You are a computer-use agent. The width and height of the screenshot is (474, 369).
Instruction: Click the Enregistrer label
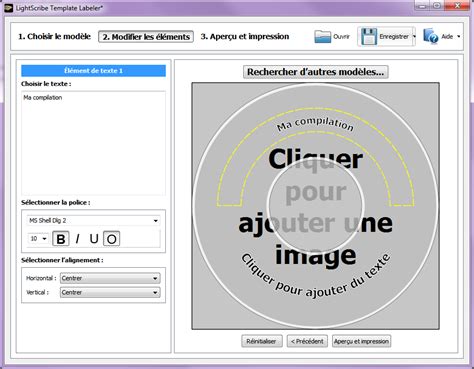pos(394,37)
